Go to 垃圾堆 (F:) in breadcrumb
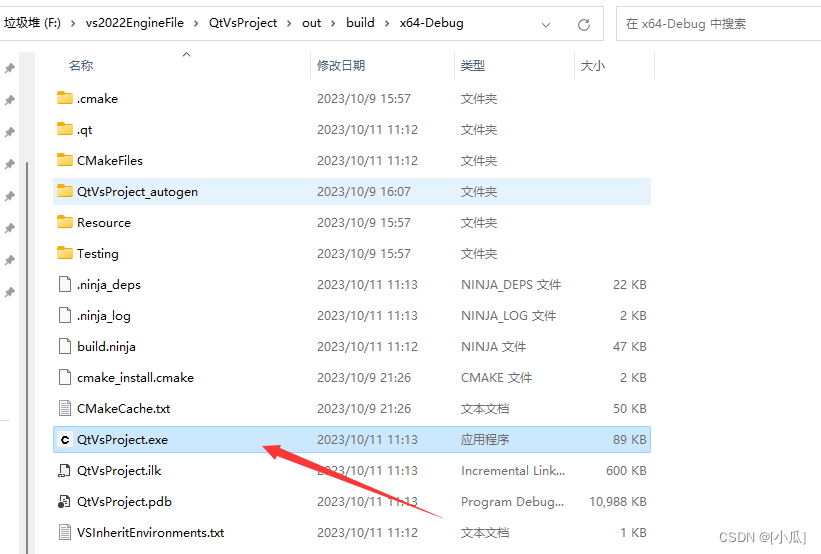The image size is (821, 554). click(32, 23)
